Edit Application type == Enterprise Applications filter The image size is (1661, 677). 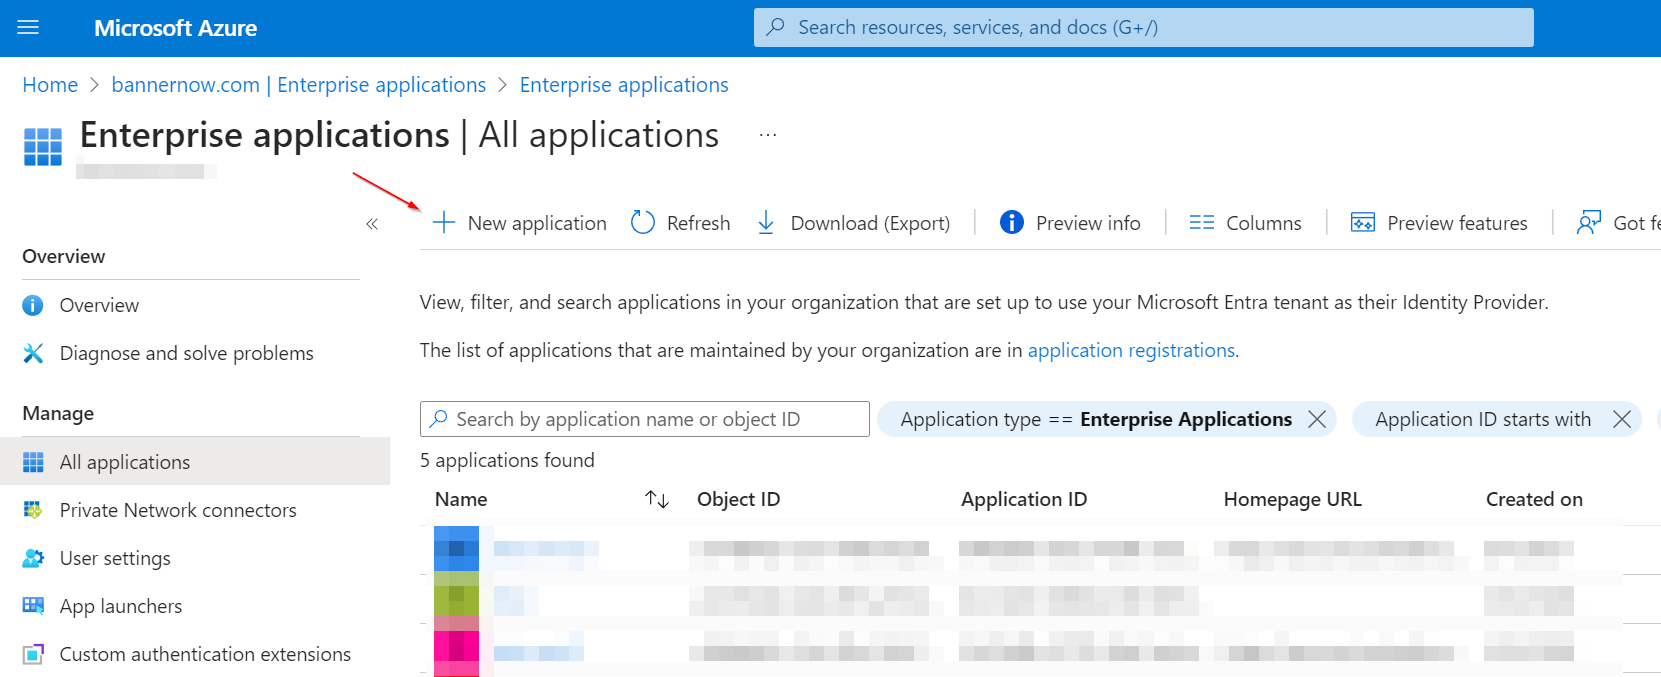pos(1096,419)
